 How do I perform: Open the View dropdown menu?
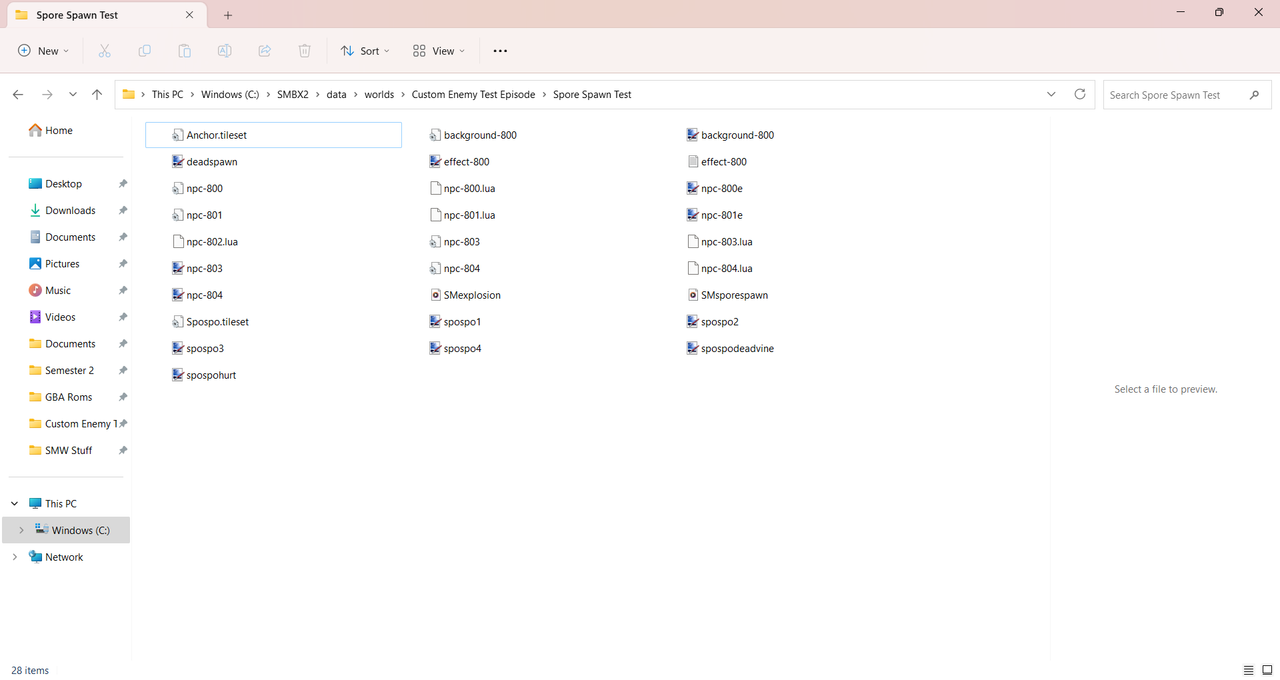point(439,51)
